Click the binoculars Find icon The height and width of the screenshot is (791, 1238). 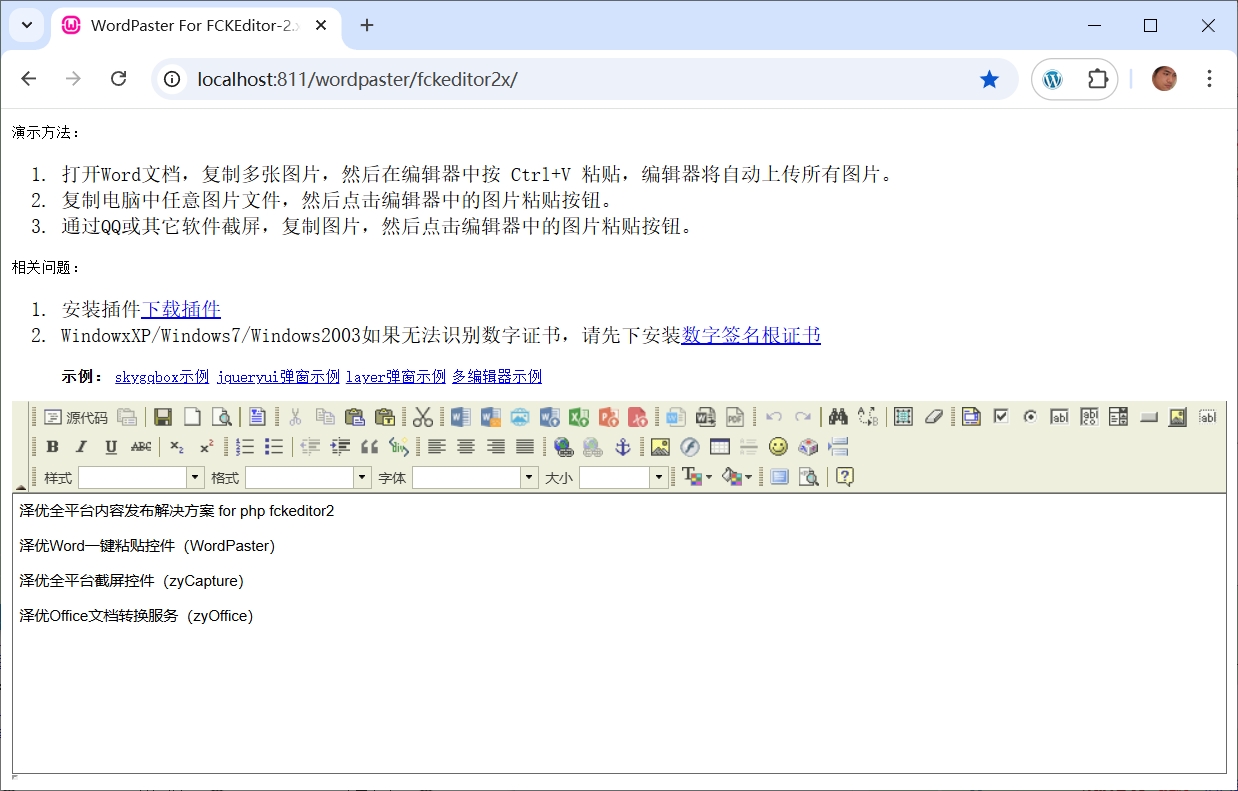pos(838,417)
